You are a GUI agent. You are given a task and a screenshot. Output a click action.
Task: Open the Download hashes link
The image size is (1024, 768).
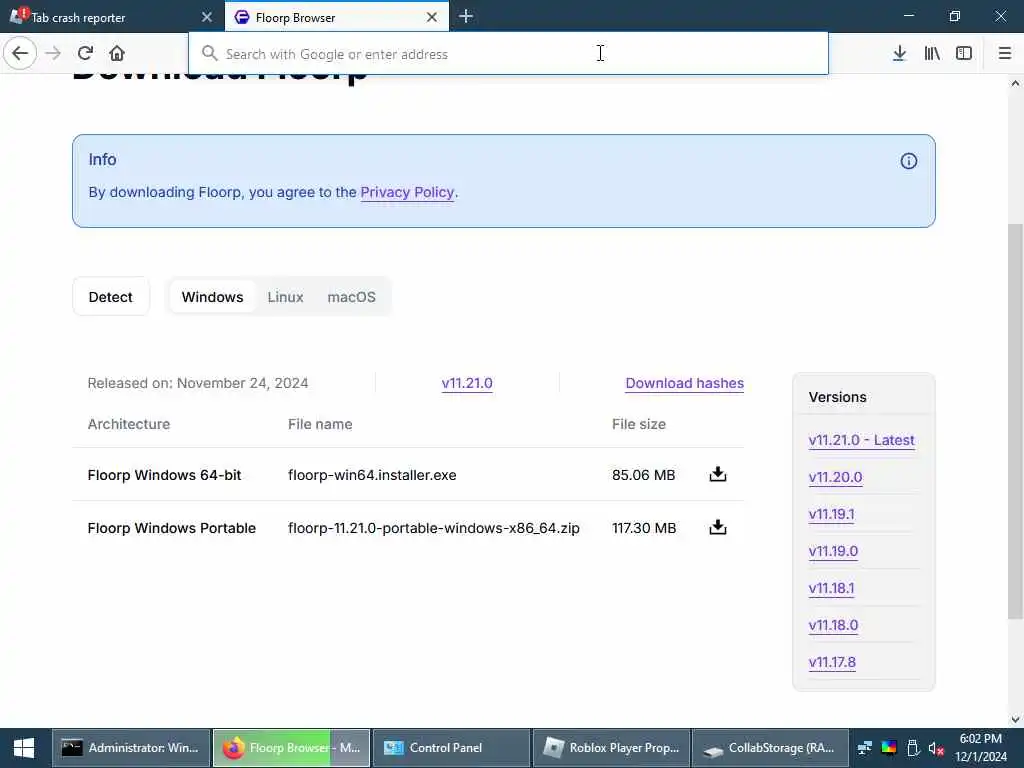684,383
